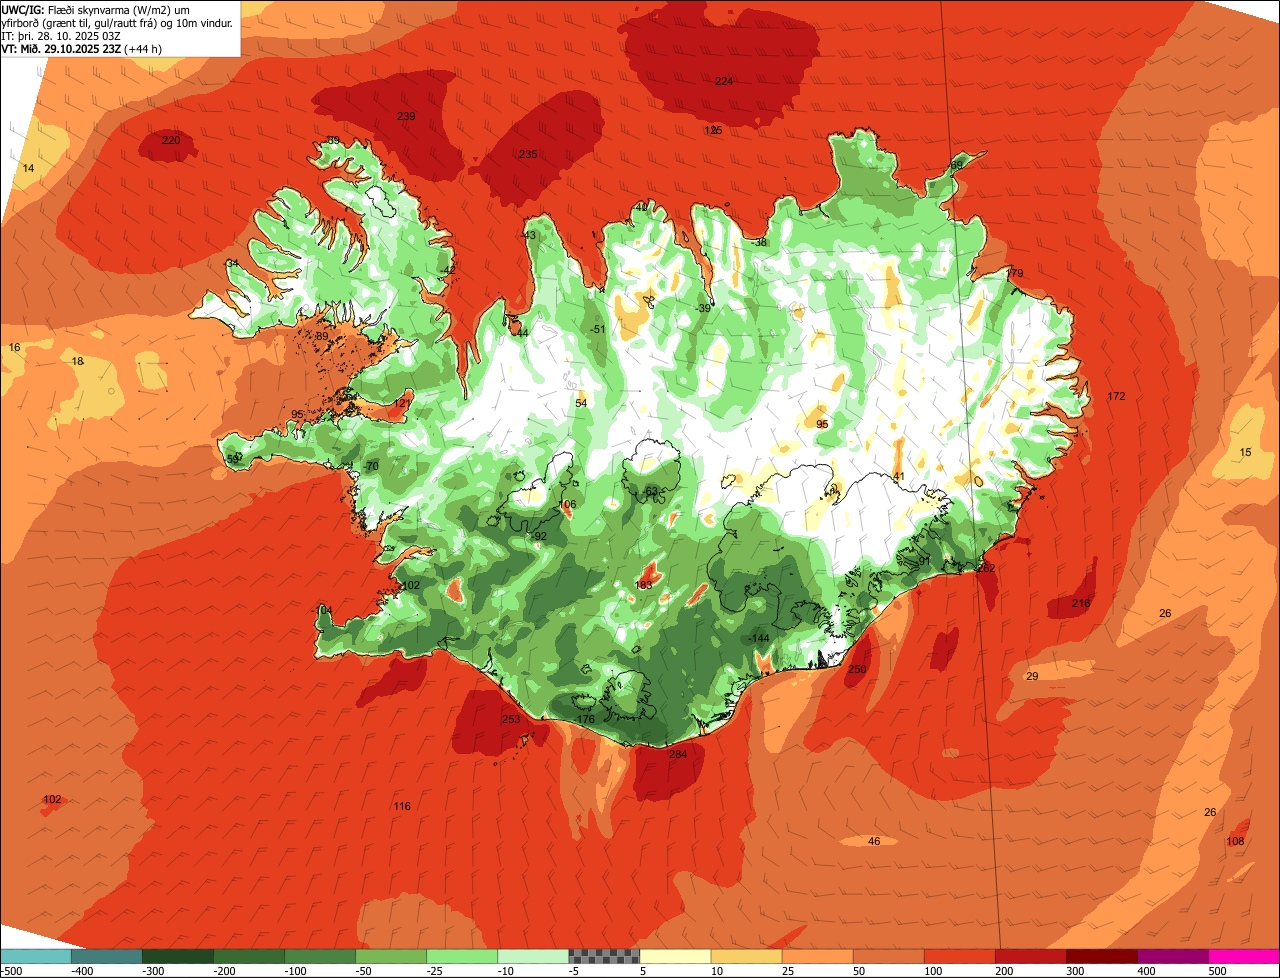Click the flux value 46 over the sea
This screenshot has width=1280, height=978.
pos(874,841)
